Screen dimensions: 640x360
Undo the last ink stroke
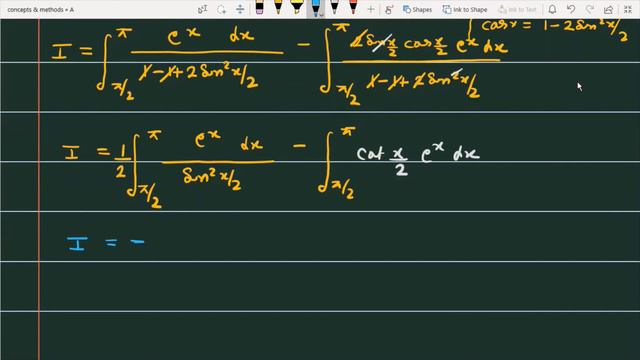tap(571, 9)
